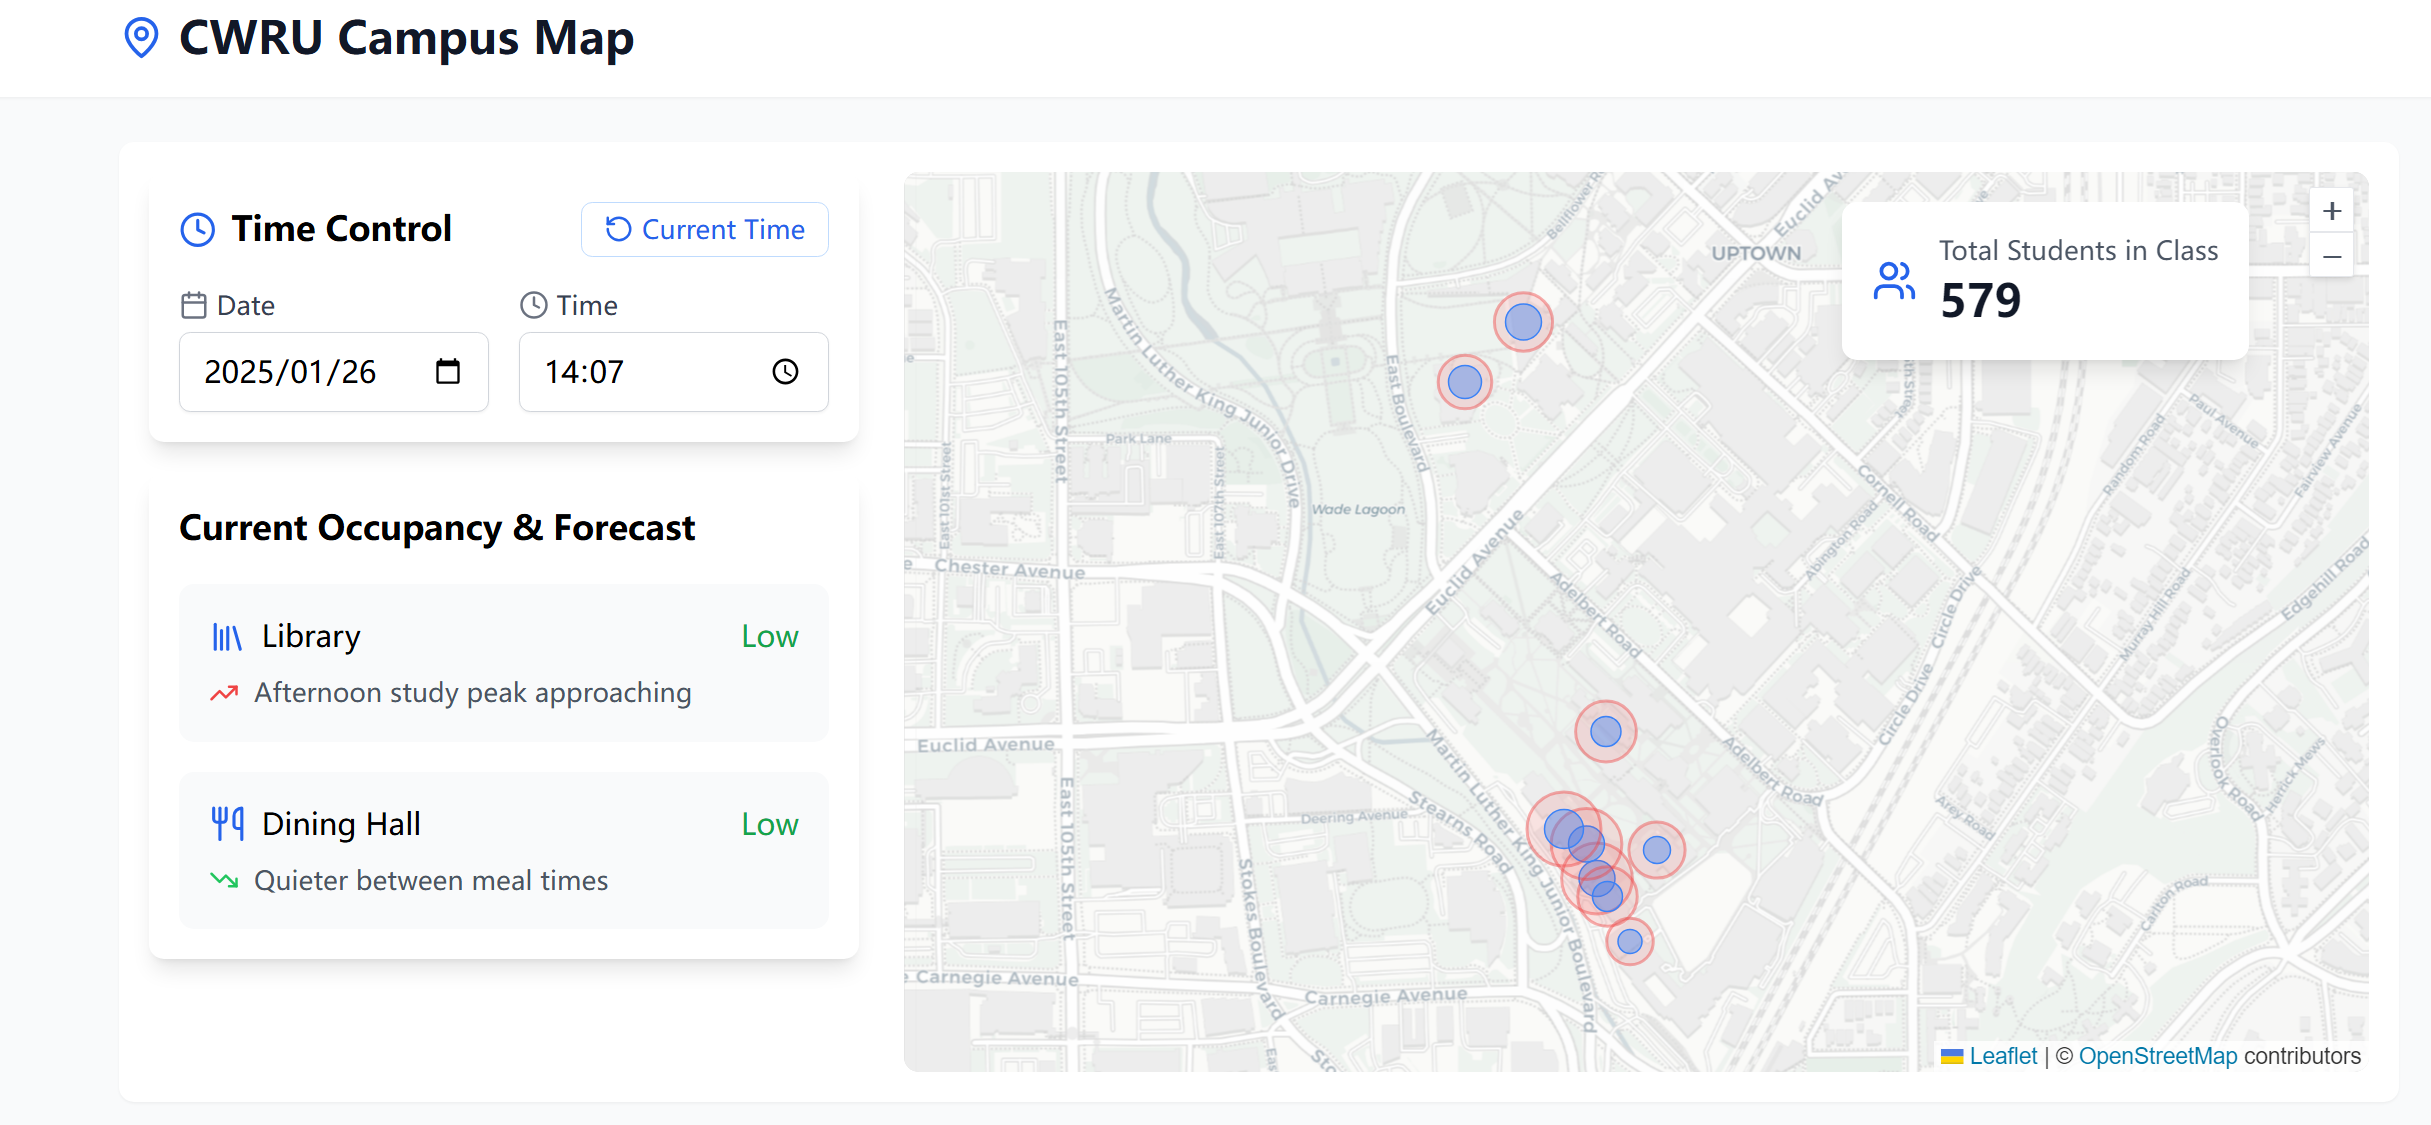Zoom in using the map plus control
Viewport: 2431px width, 1125px height.
point(2332,210)
